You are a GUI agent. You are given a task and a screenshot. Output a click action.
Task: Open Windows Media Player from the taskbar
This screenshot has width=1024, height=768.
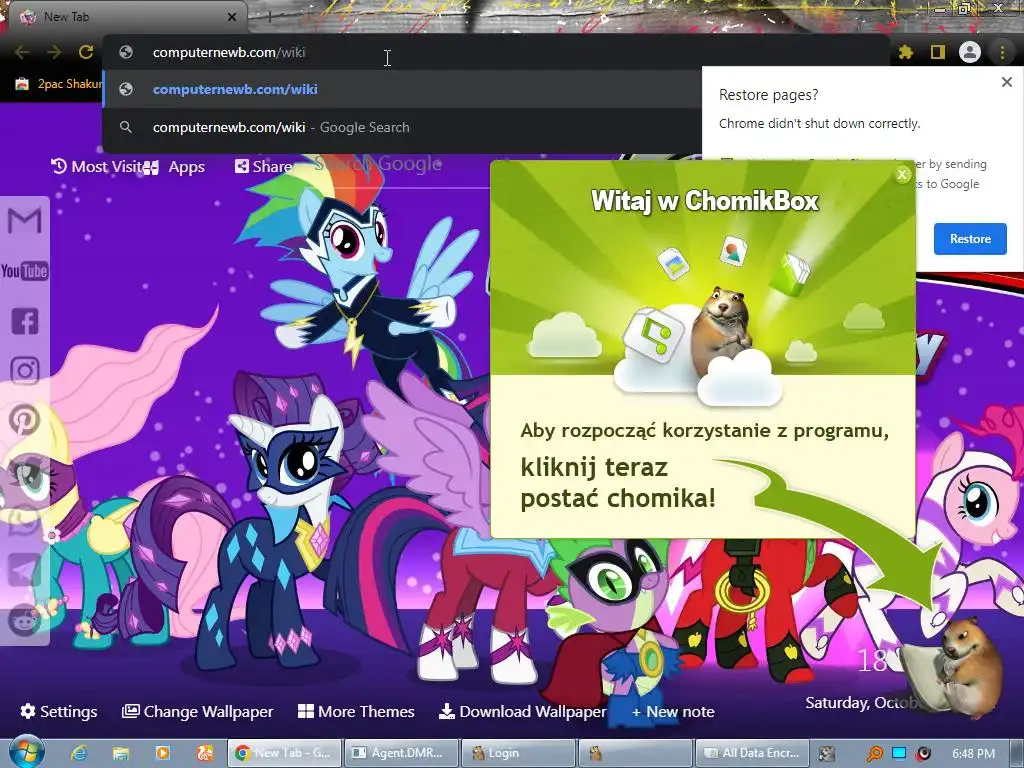(163, 753)
